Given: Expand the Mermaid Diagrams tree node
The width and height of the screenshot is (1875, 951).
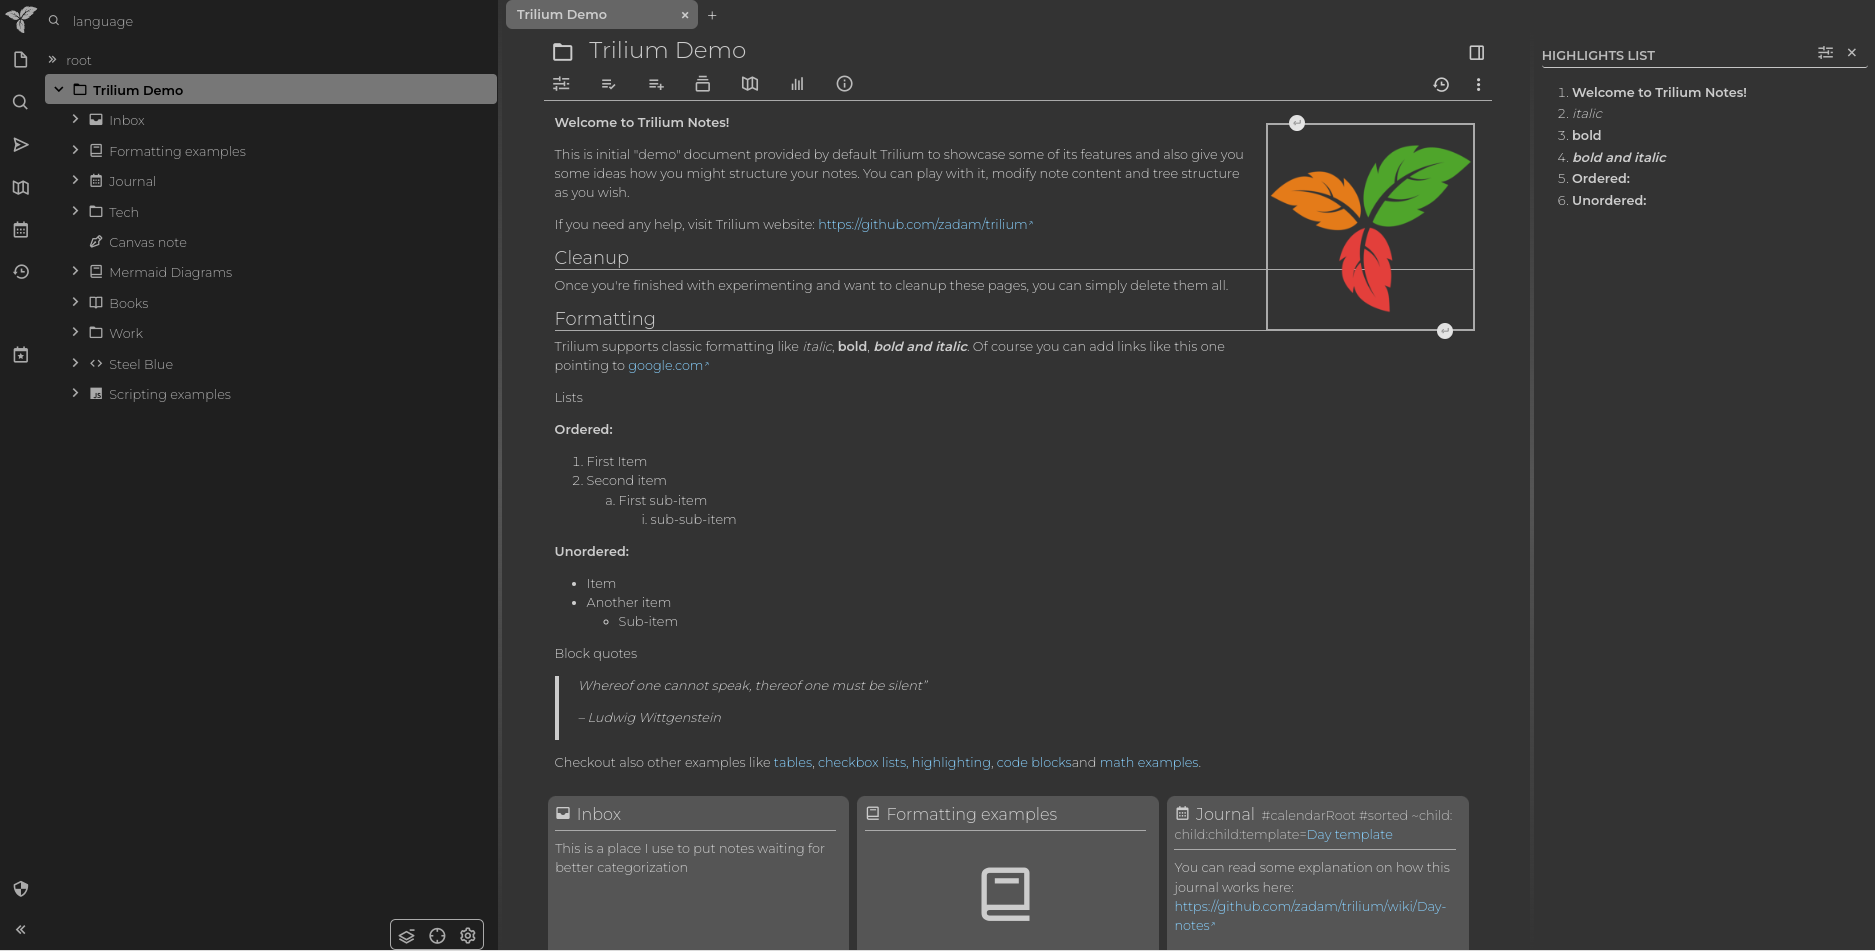Looking at the screenshot, I should 75,271.
